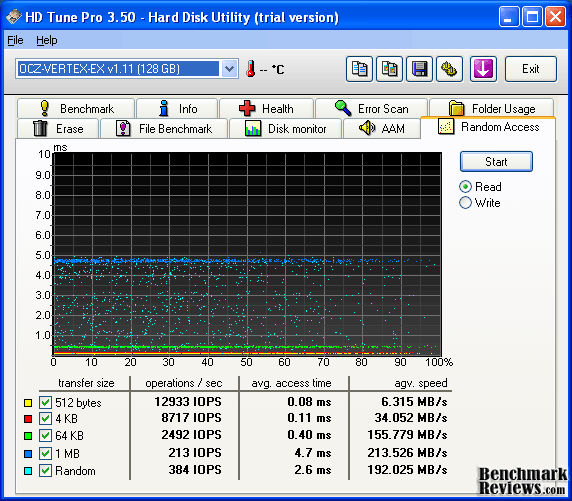Image resolution: width=572 pixels, height=501 pixels.
Task: Click the avg. access time column header
Action: click(x=291, y=383)
